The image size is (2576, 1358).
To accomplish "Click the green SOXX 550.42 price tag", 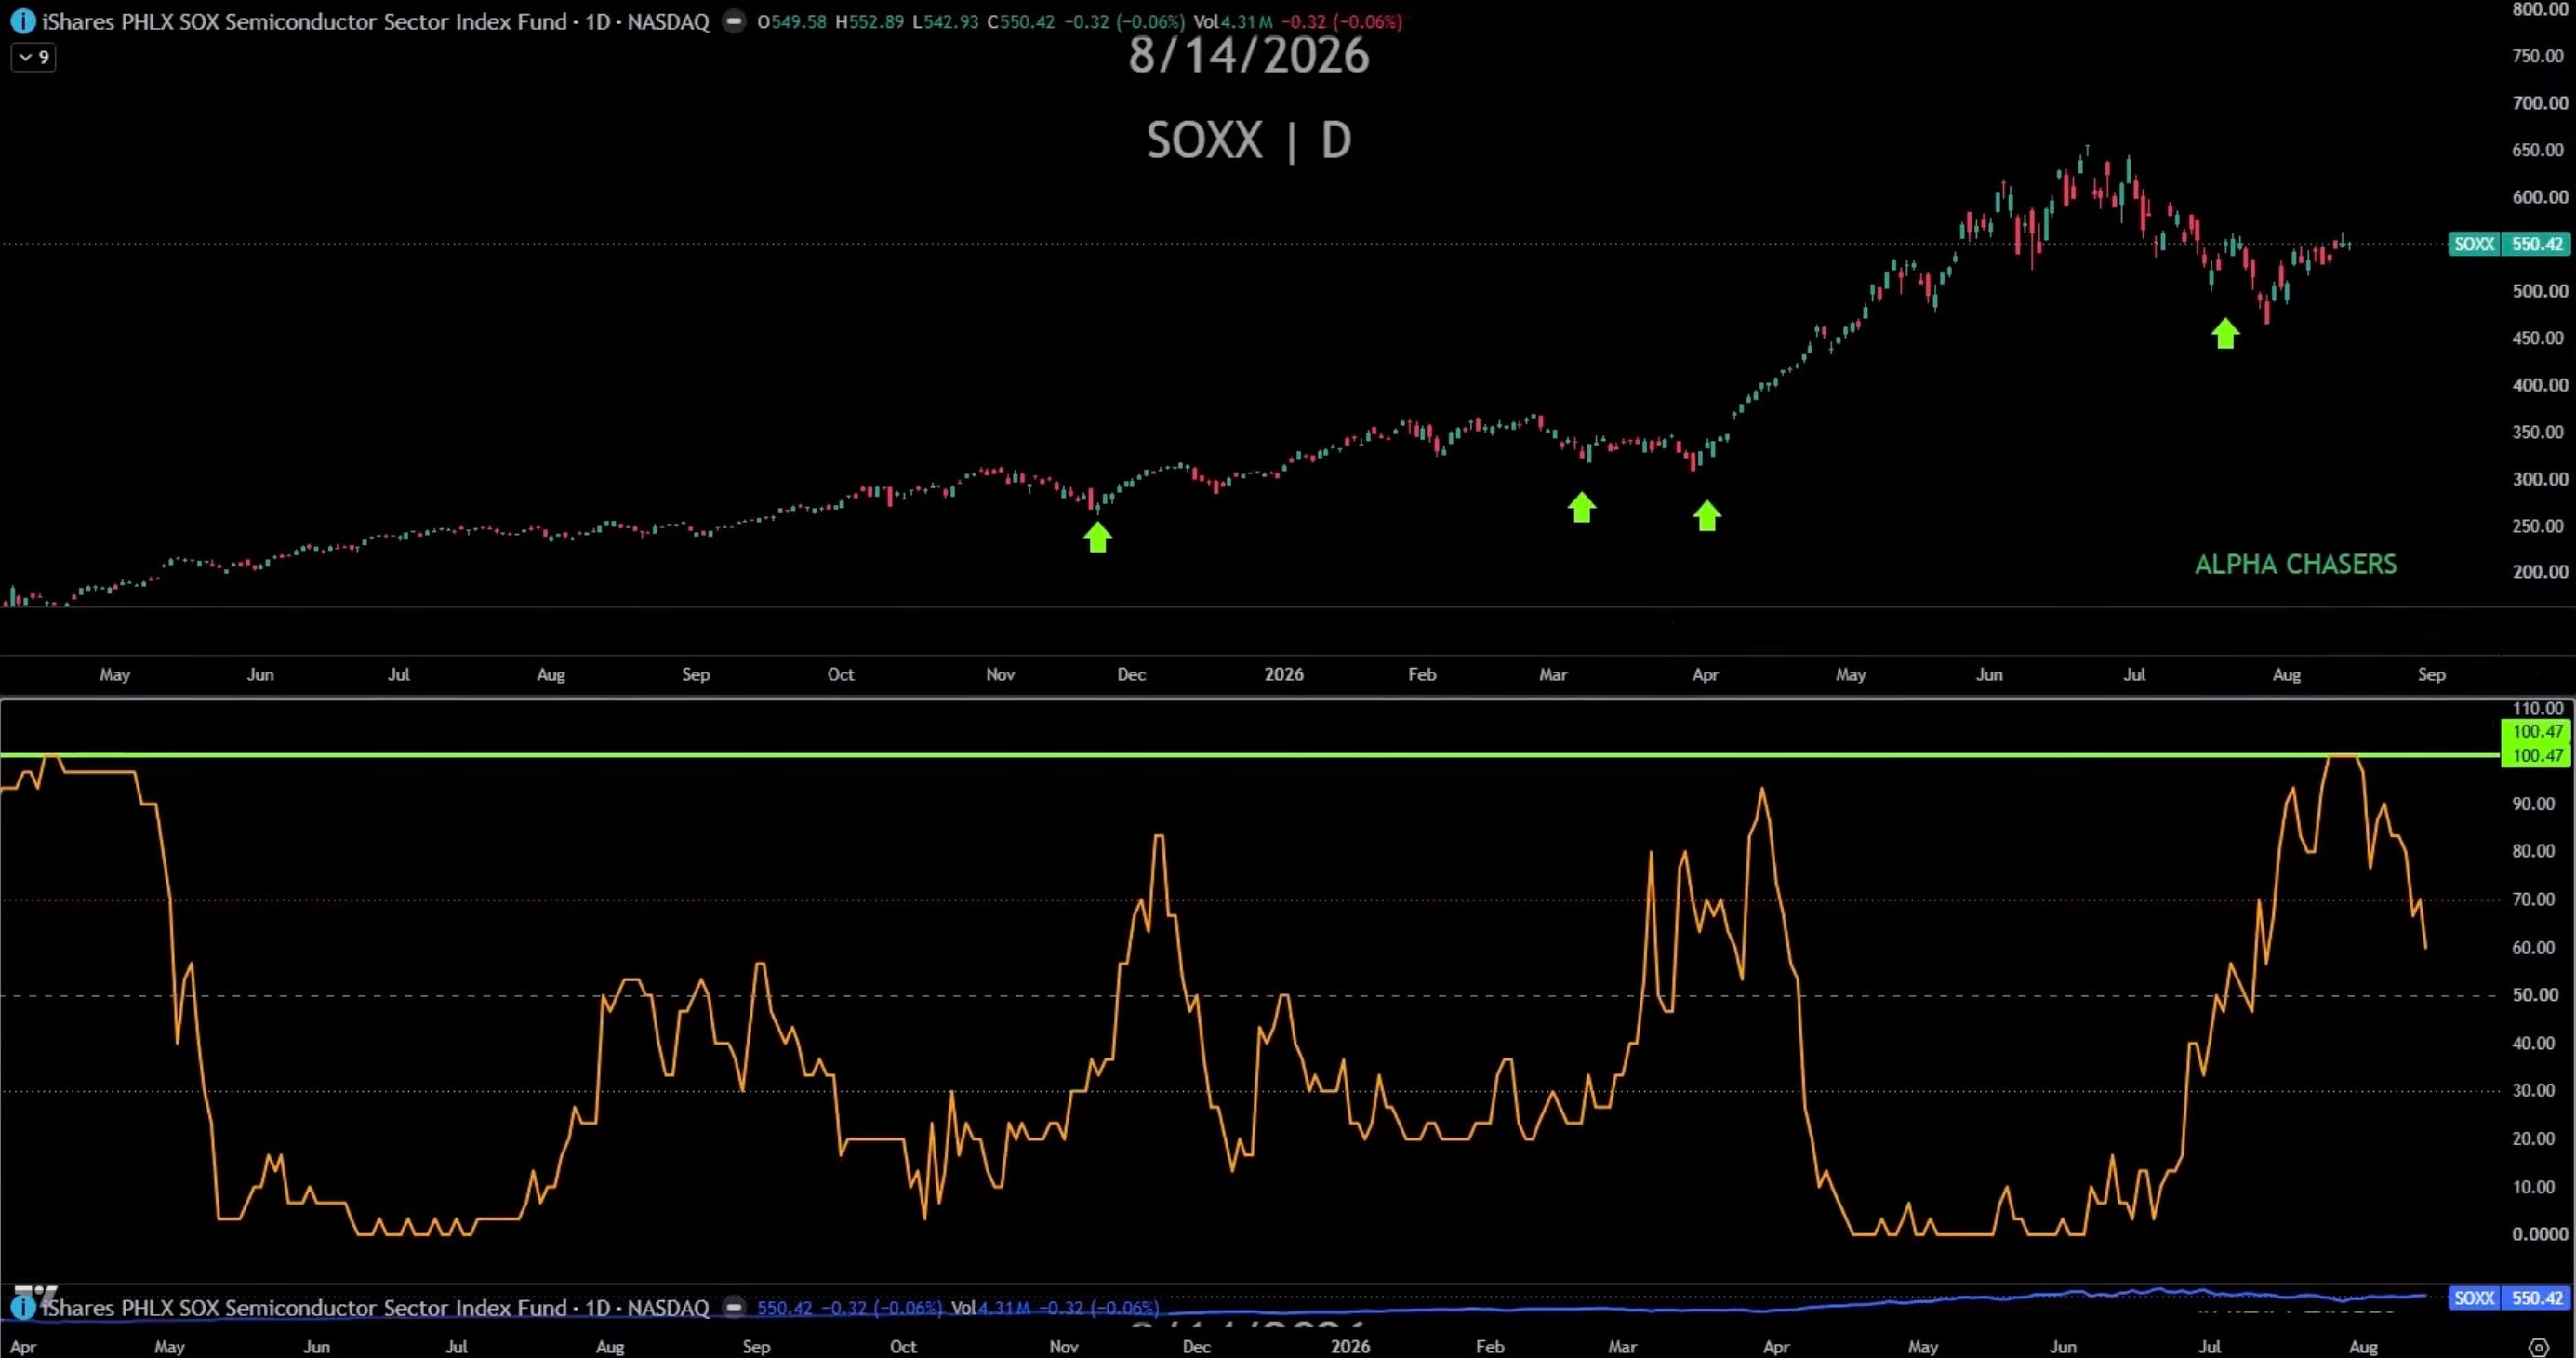I will tap(2508, 244).
